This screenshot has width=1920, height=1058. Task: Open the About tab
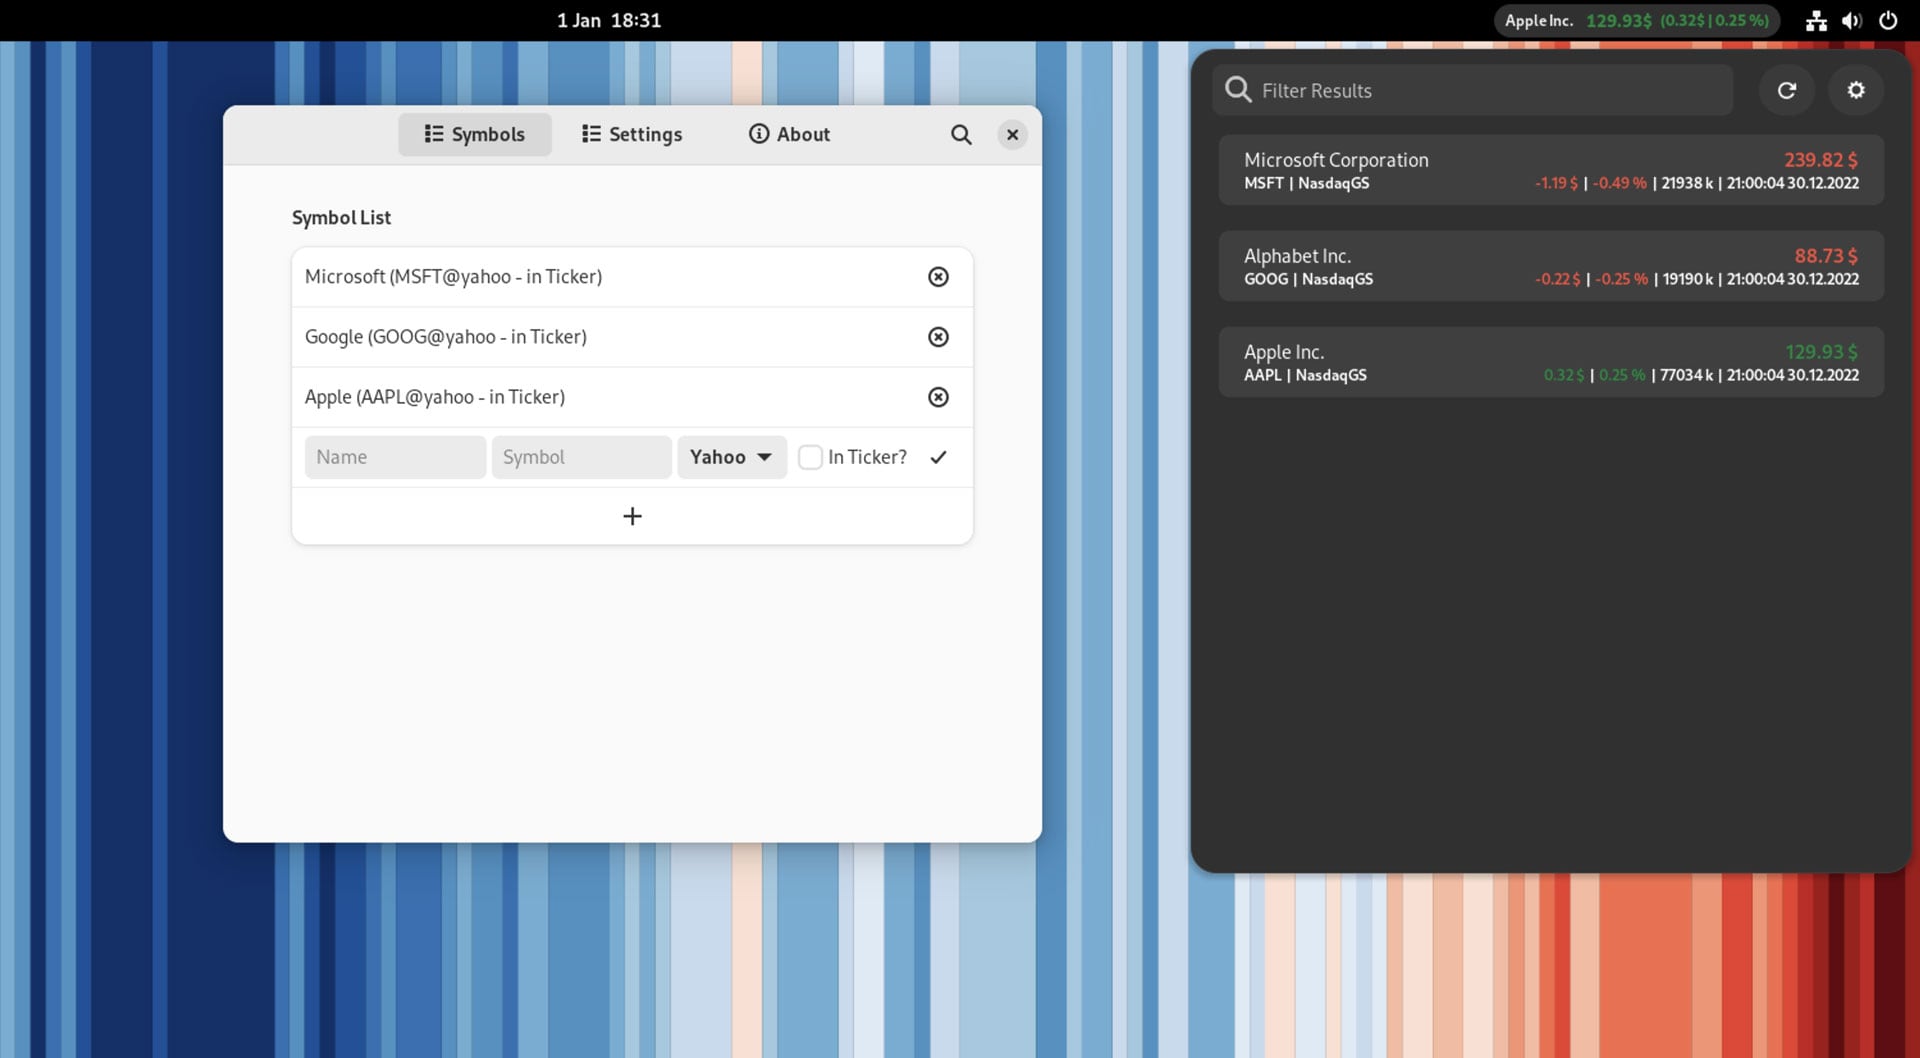point(790,134)
